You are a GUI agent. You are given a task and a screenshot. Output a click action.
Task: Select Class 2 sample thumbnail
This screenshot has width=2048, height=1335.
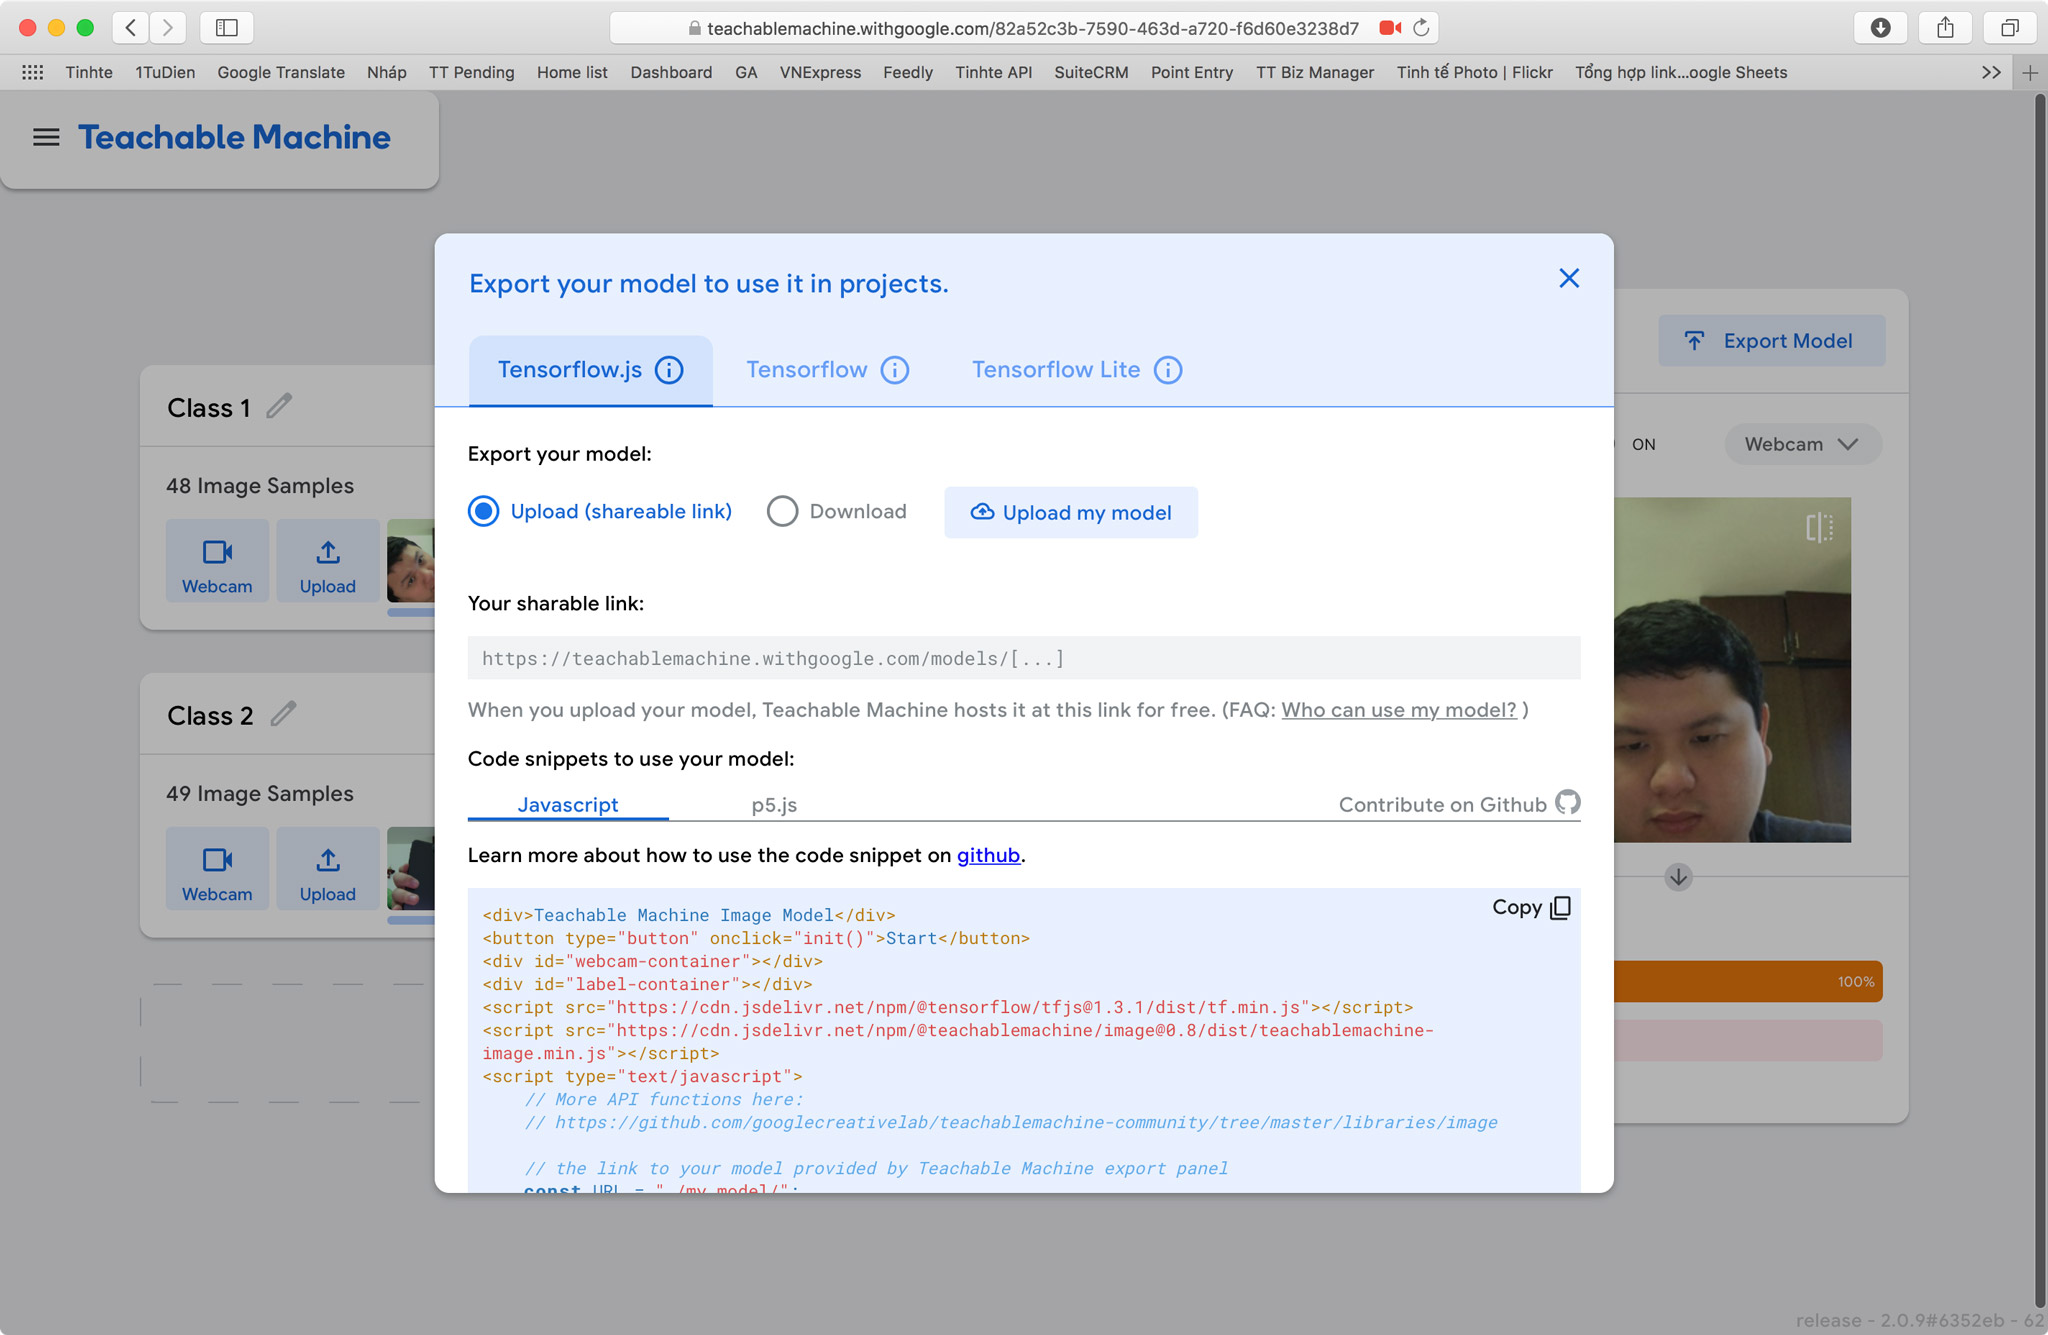coord(411,869)
